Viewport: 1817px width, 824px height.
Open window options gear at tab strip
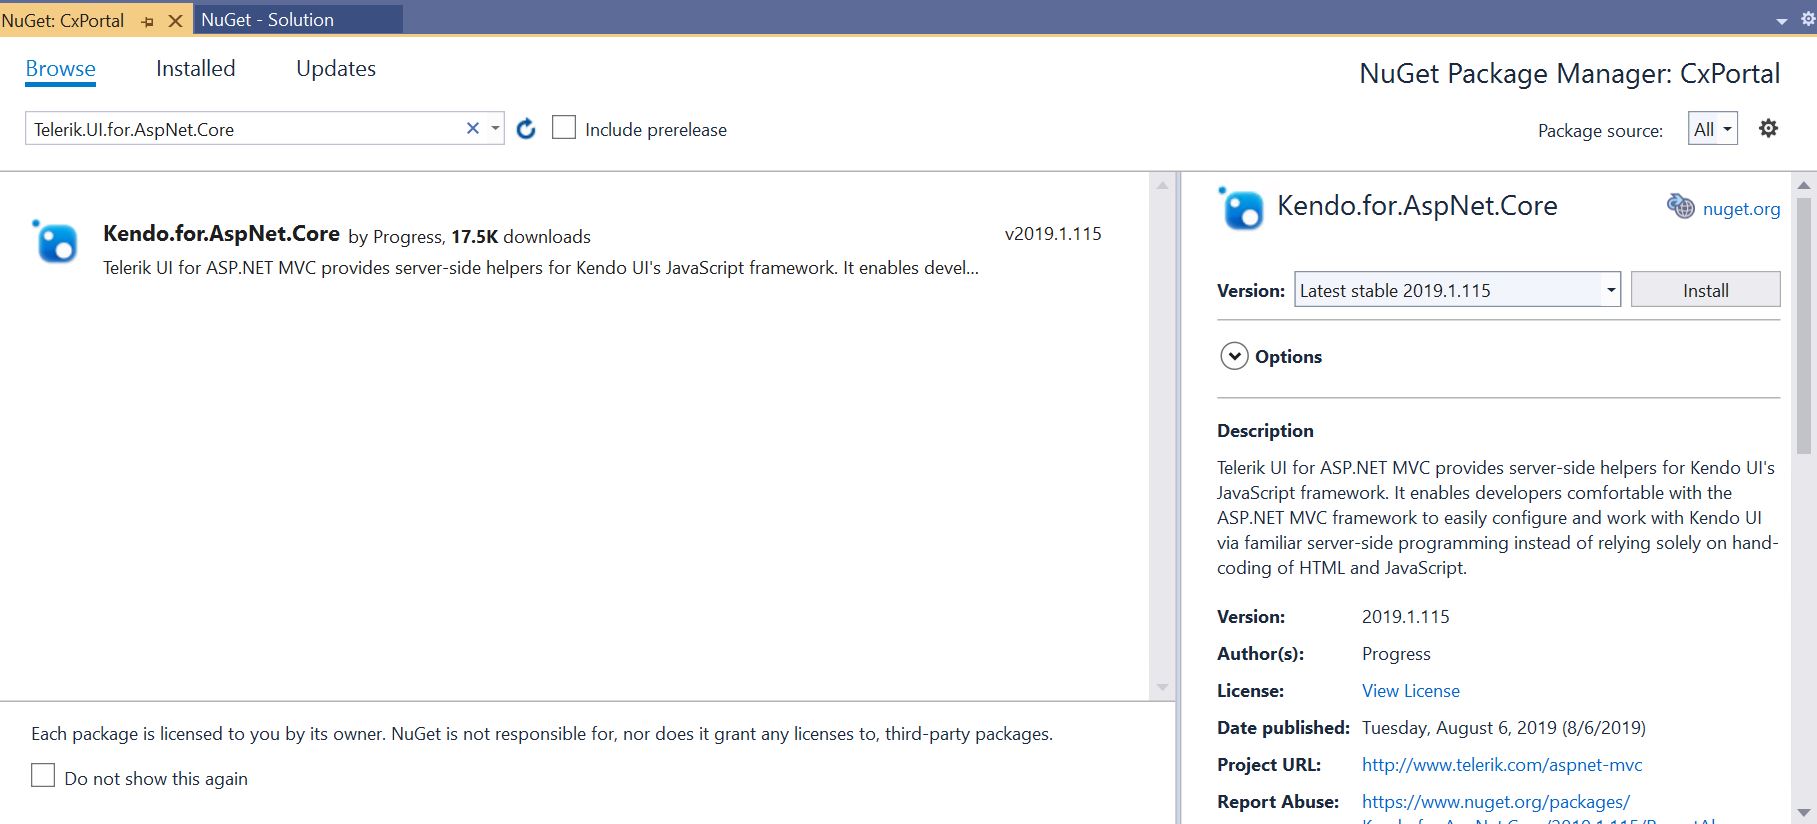coord(1808,19)
